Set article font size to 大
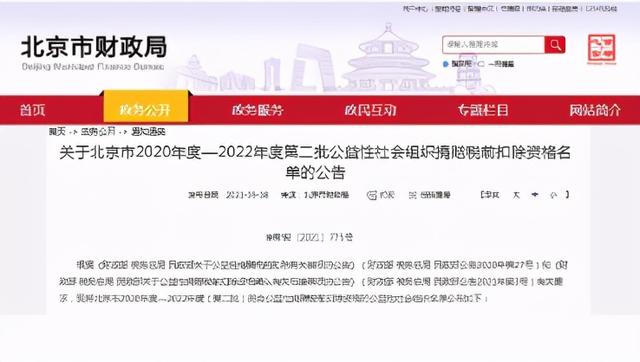The height and width of the screenshot is (362, 640). point(516,195)
